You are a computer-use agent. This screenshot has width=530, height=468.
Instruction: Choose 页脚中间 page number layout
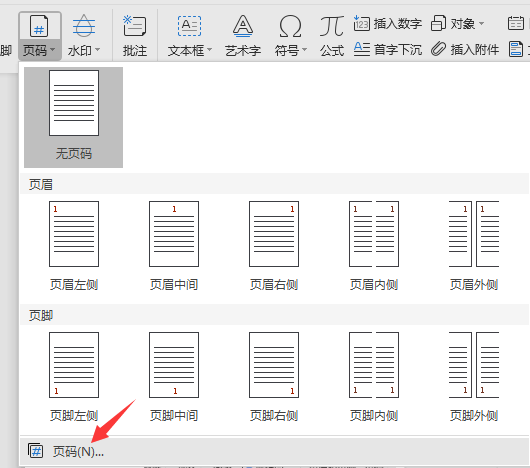click(x=174, y=377)
